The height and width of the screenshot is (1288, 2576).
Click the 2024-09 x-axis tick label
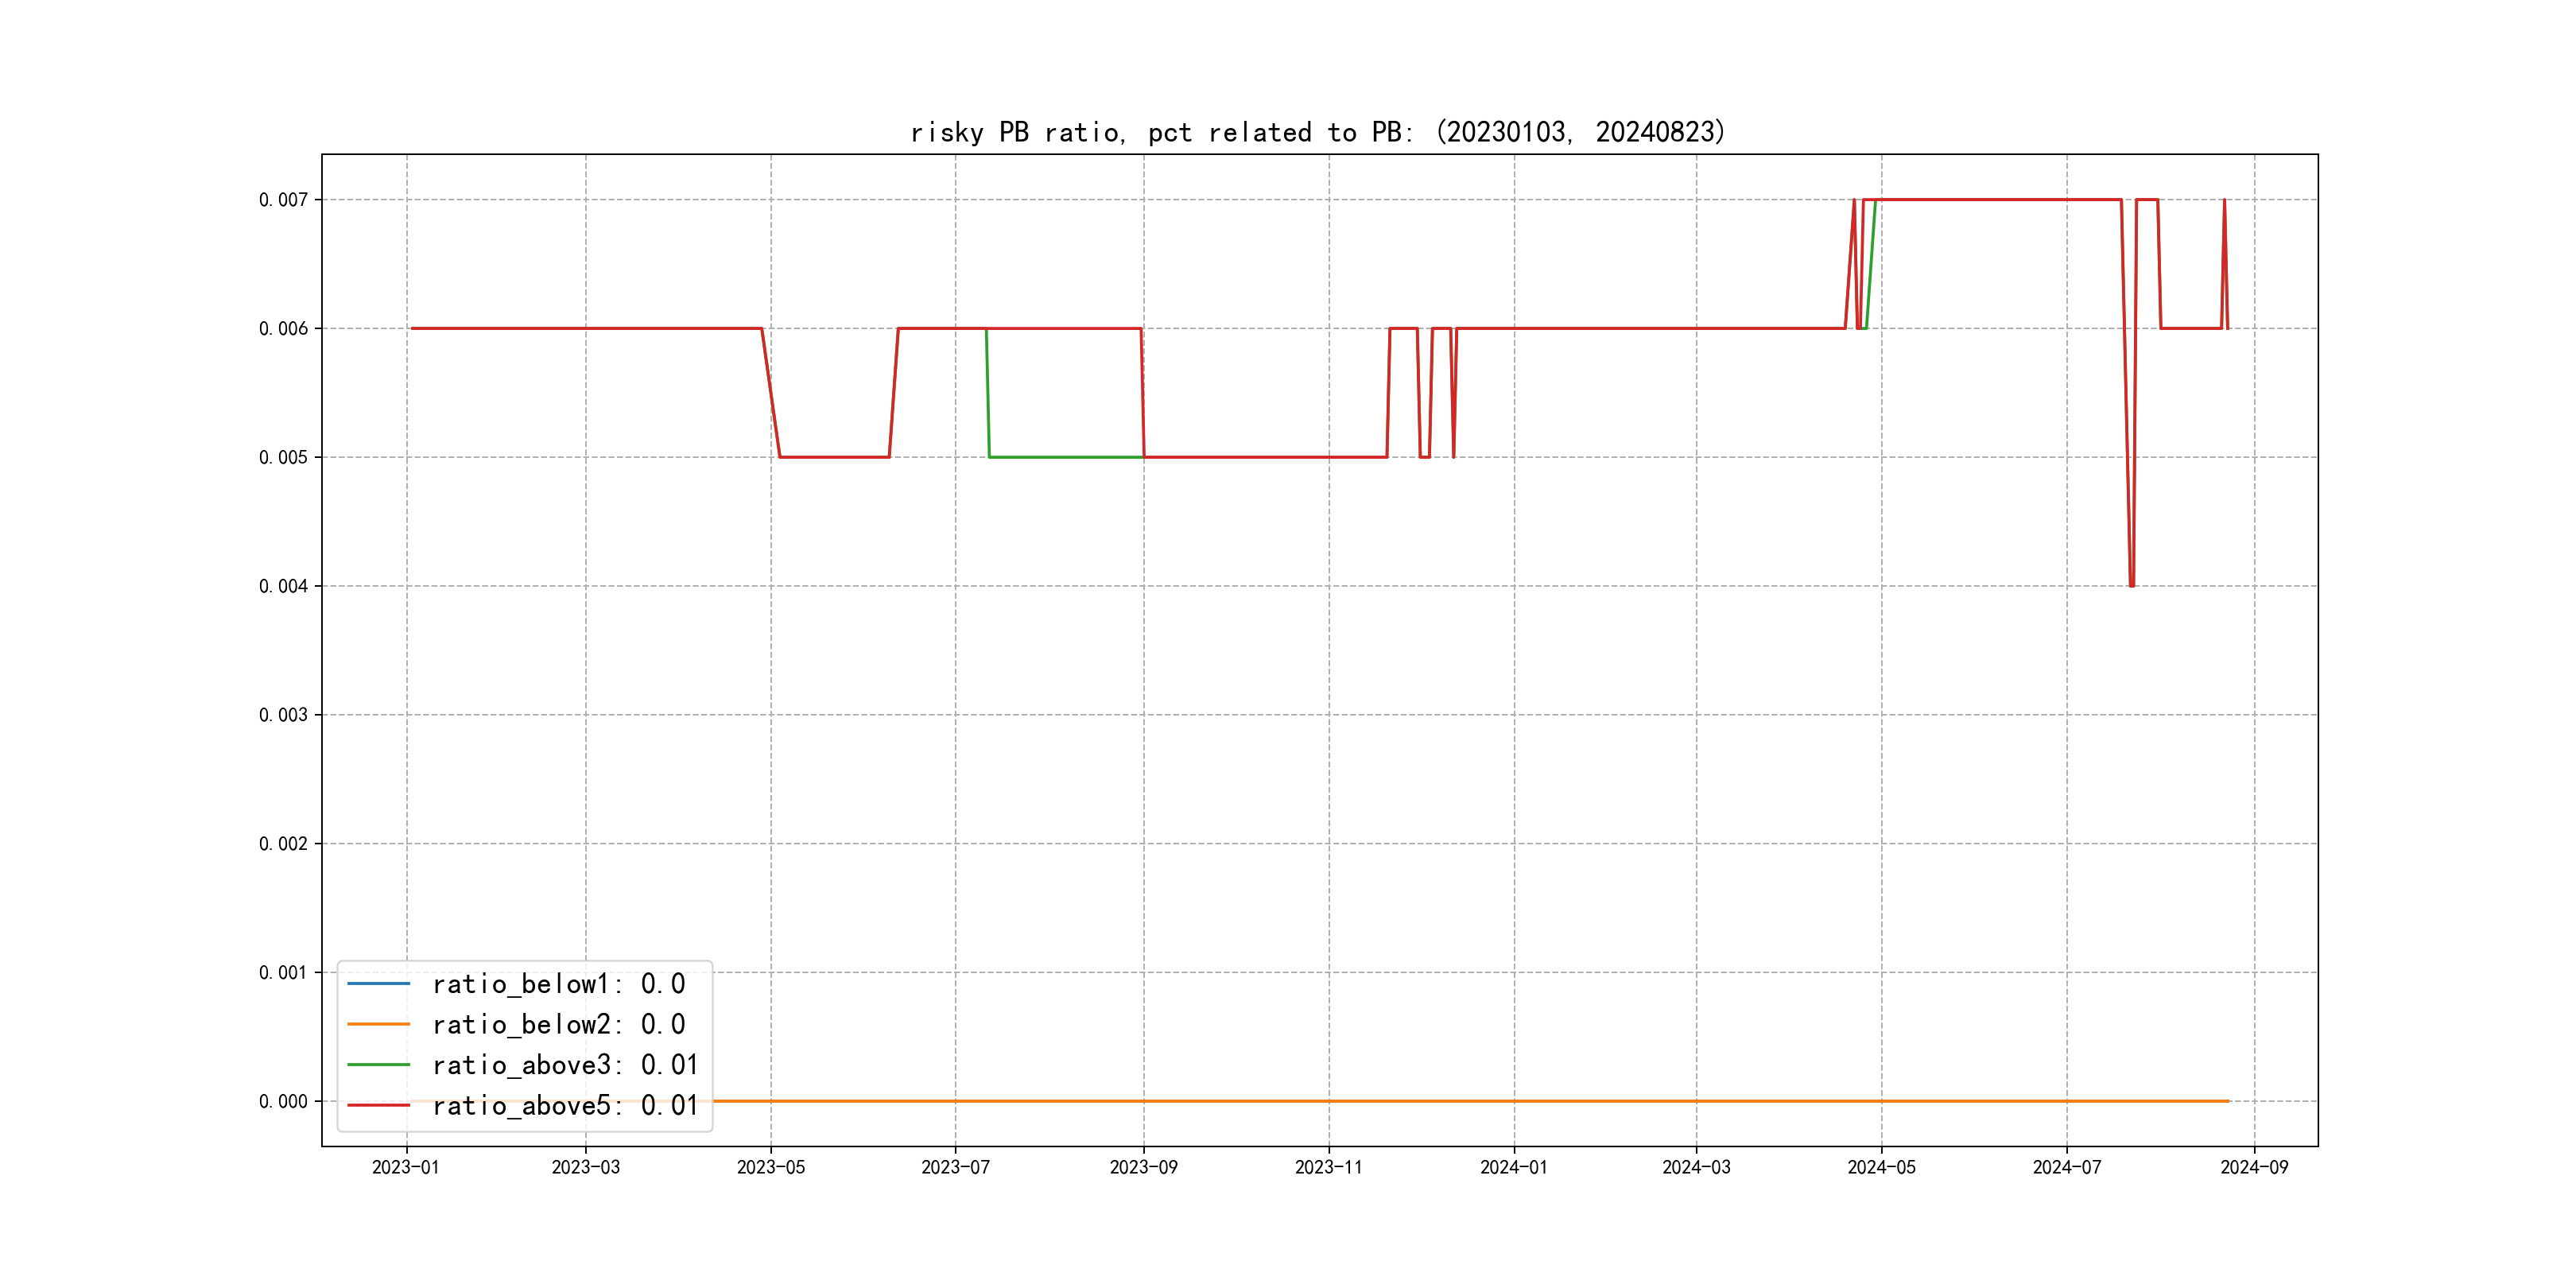pos(2254,1167)
